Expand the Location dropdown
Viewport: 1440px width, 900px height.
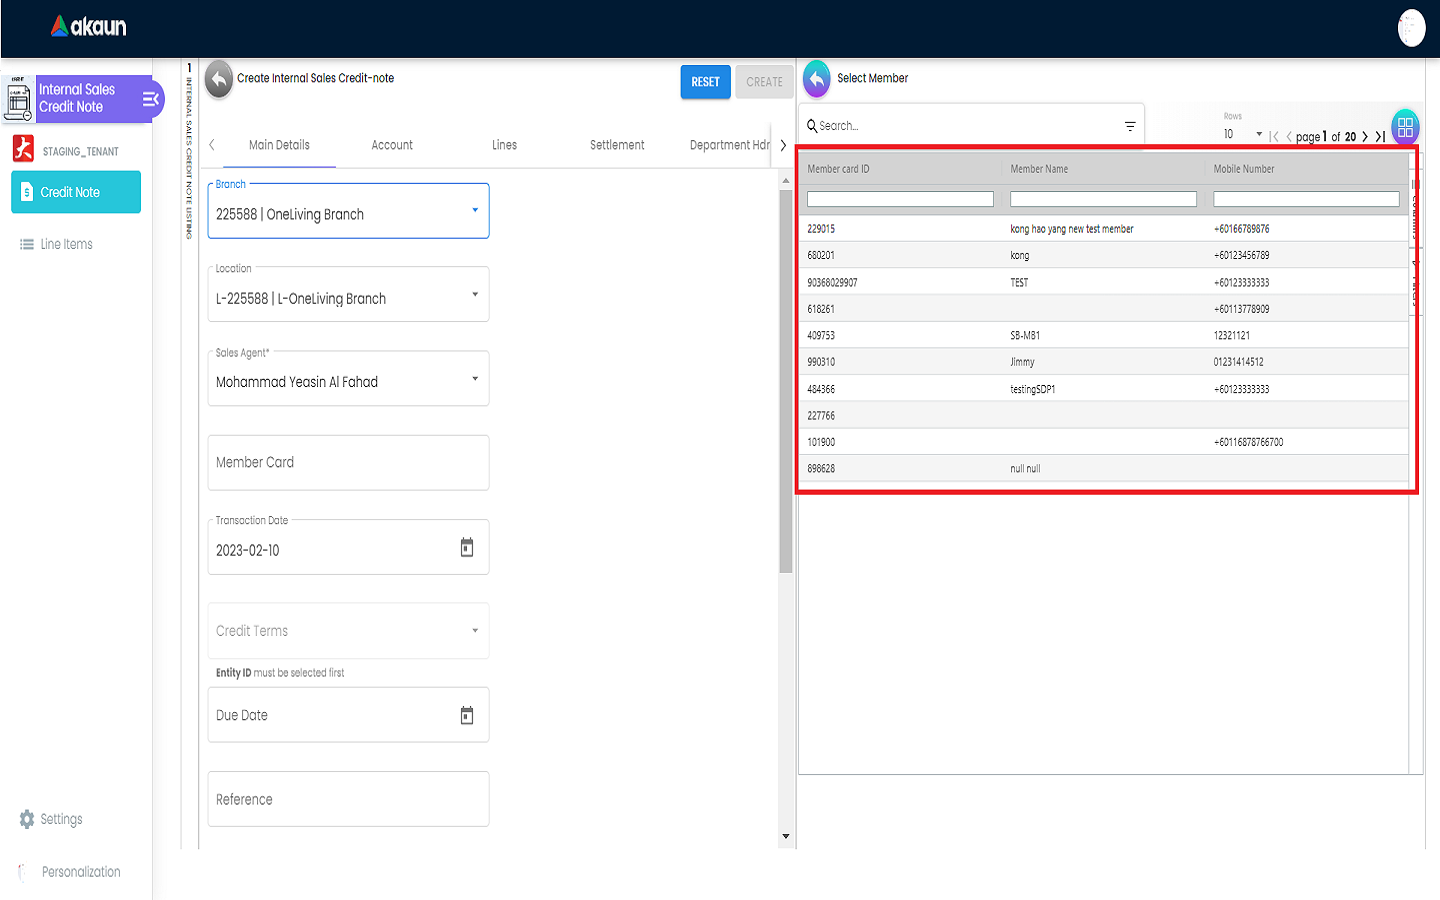[x=475, y=294]
